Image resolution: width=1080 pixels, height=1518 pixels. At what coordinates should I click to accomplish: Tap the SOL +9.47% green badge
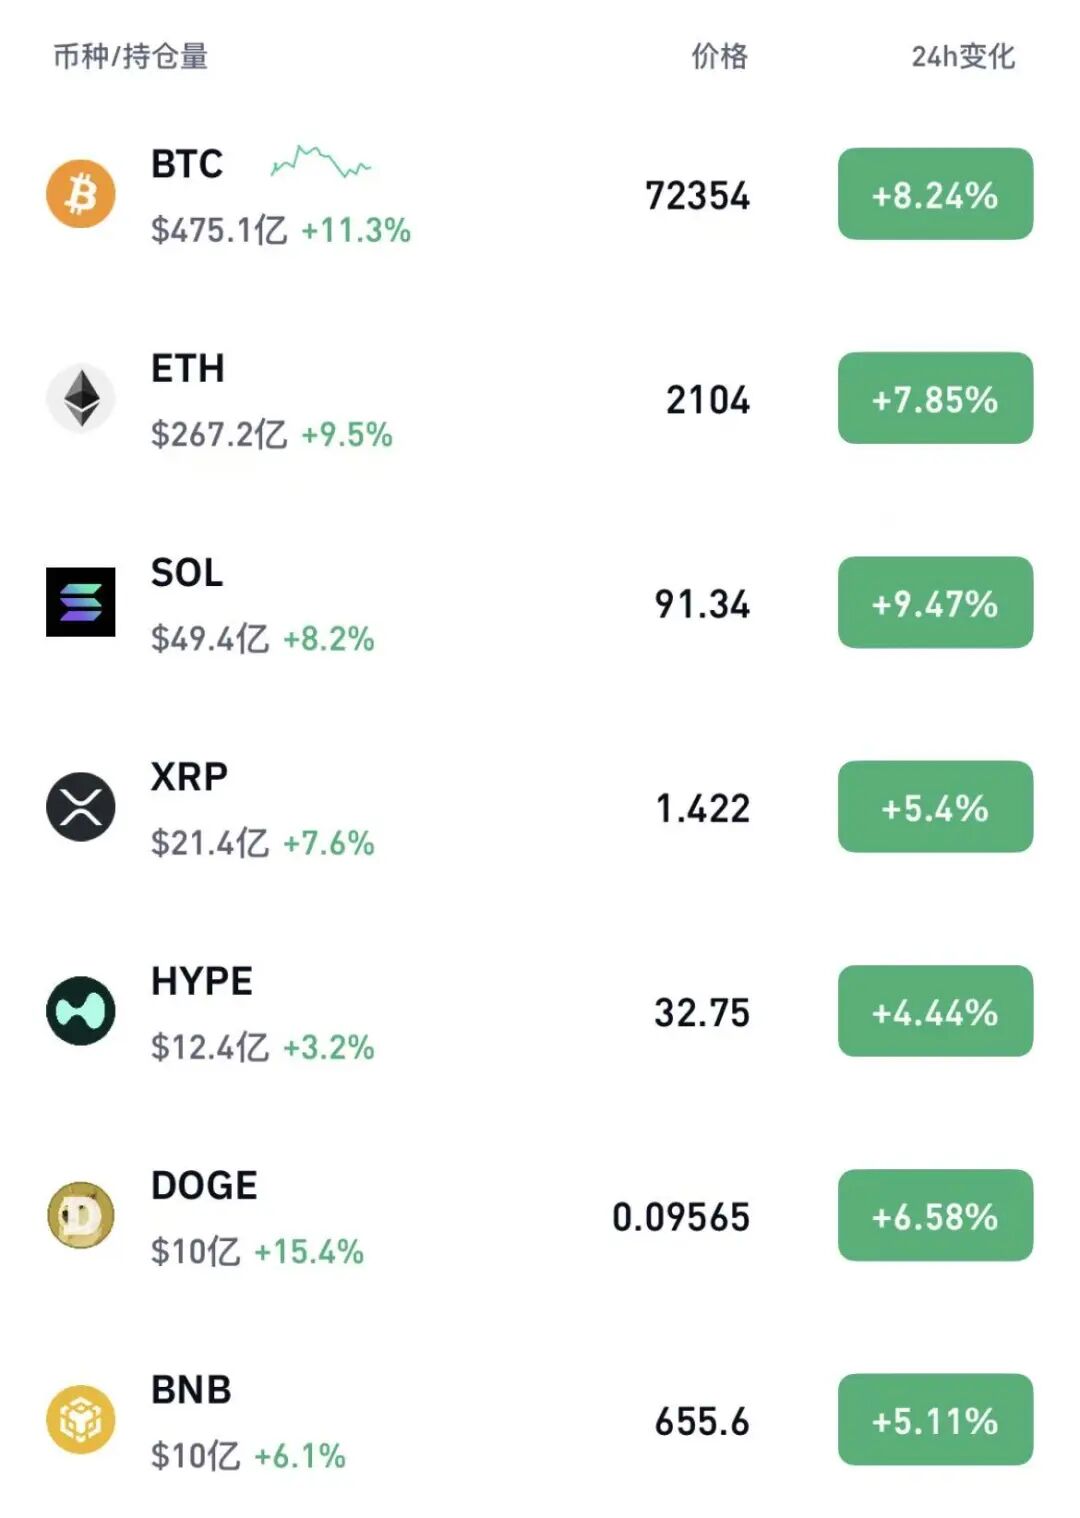tap(935, 602)
